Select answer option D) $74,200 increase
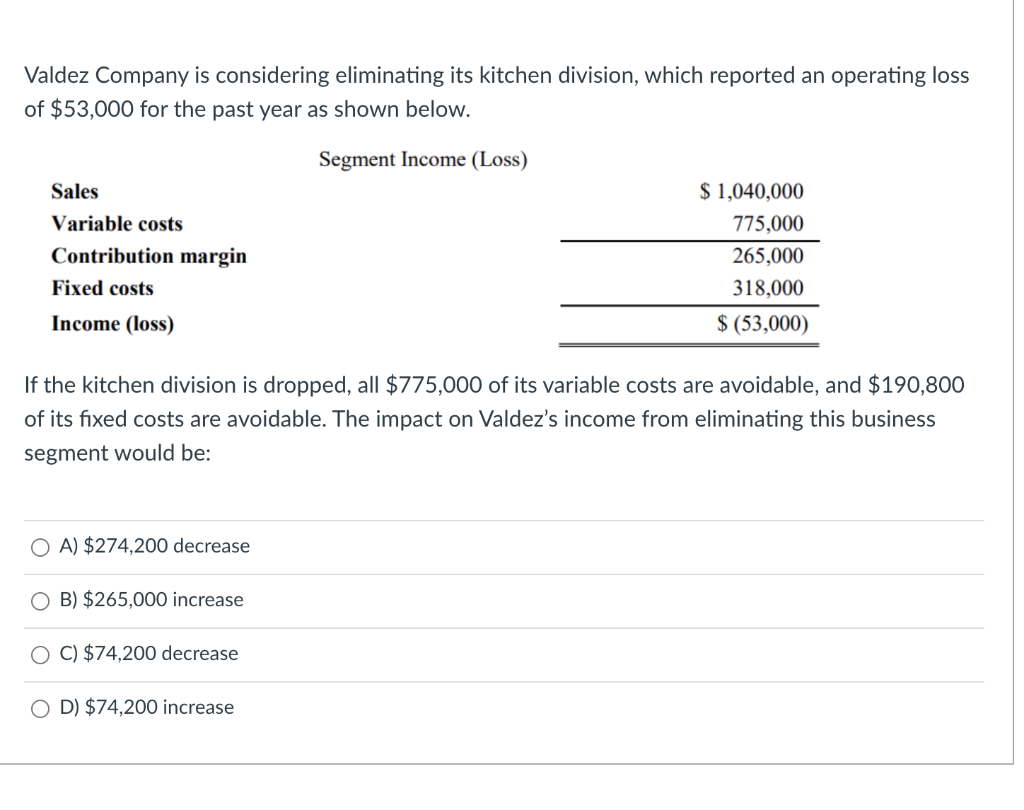Image resolution: width=1024 pixels, height=810 pixels. [x=147, y=707]
